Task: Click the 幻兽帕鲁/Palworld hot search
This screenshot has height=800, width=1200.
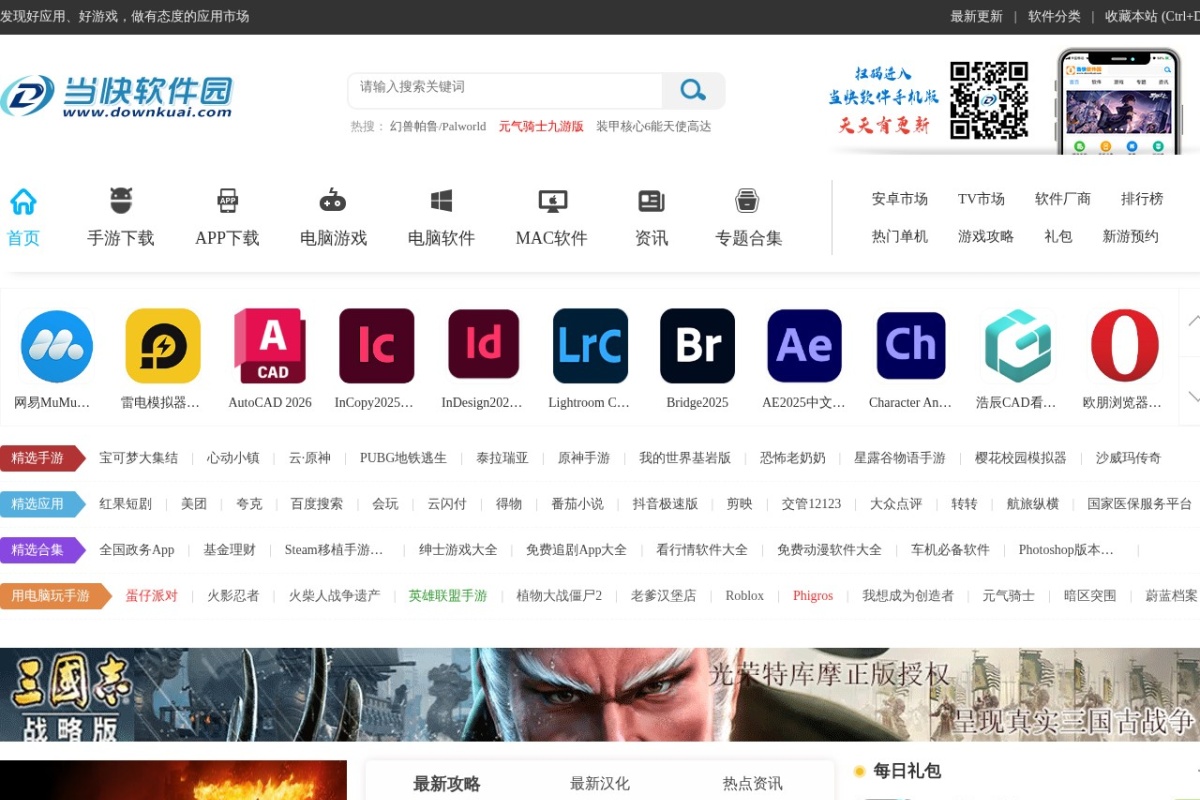Action: pyautogui.click(x=438, y=127)
